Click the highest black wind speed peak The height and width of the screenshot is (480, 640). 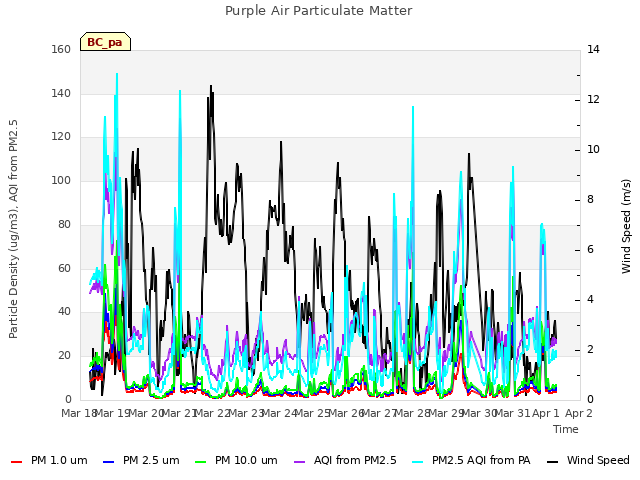pos(211,87)
